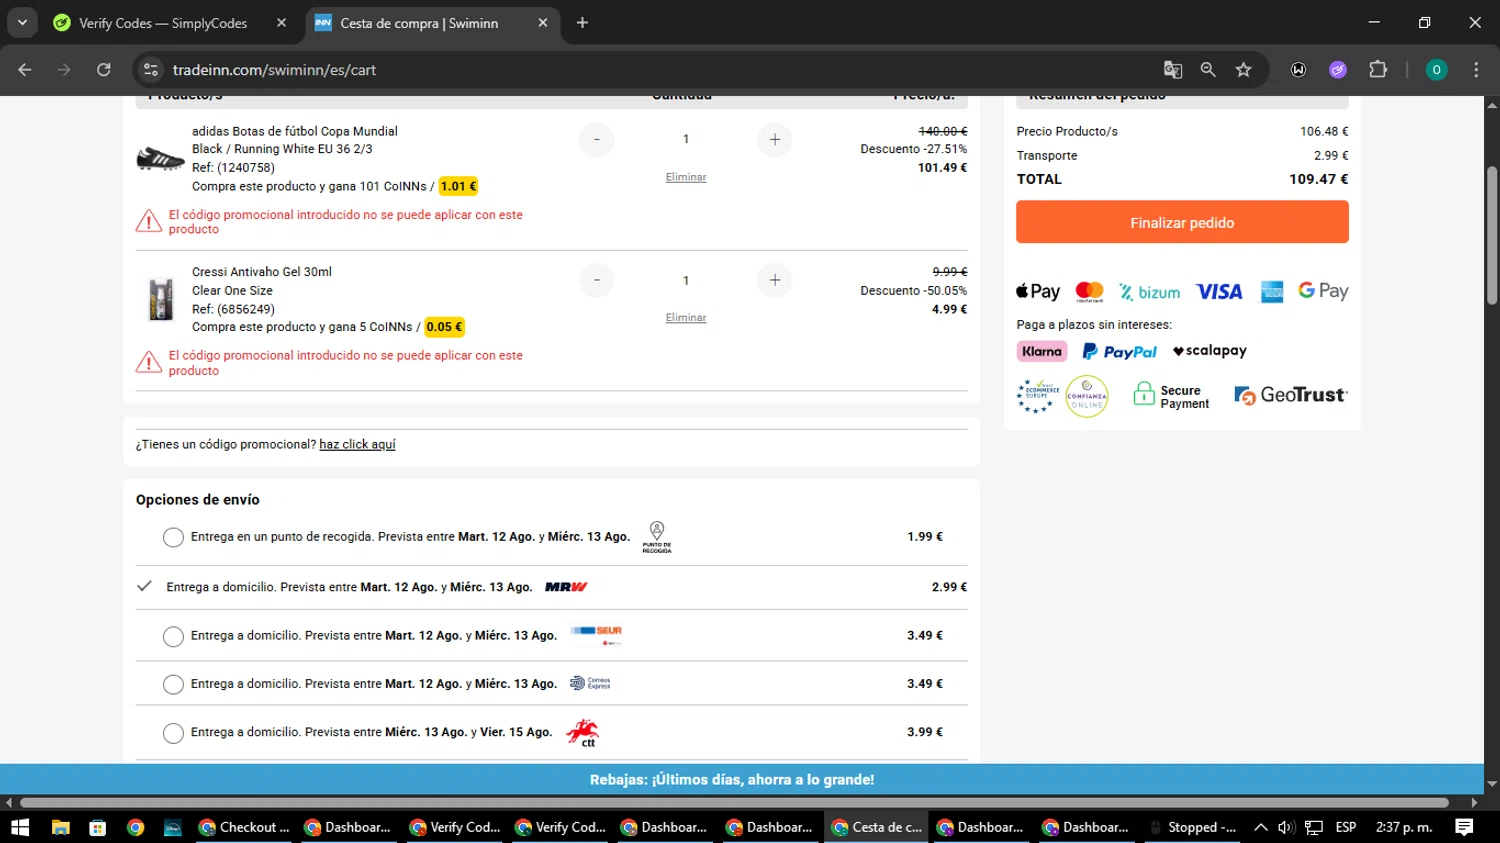This screenshot has height=843, width=1500.
Task: Open File Explorer from the taskbar
Action: click(60, 827)
